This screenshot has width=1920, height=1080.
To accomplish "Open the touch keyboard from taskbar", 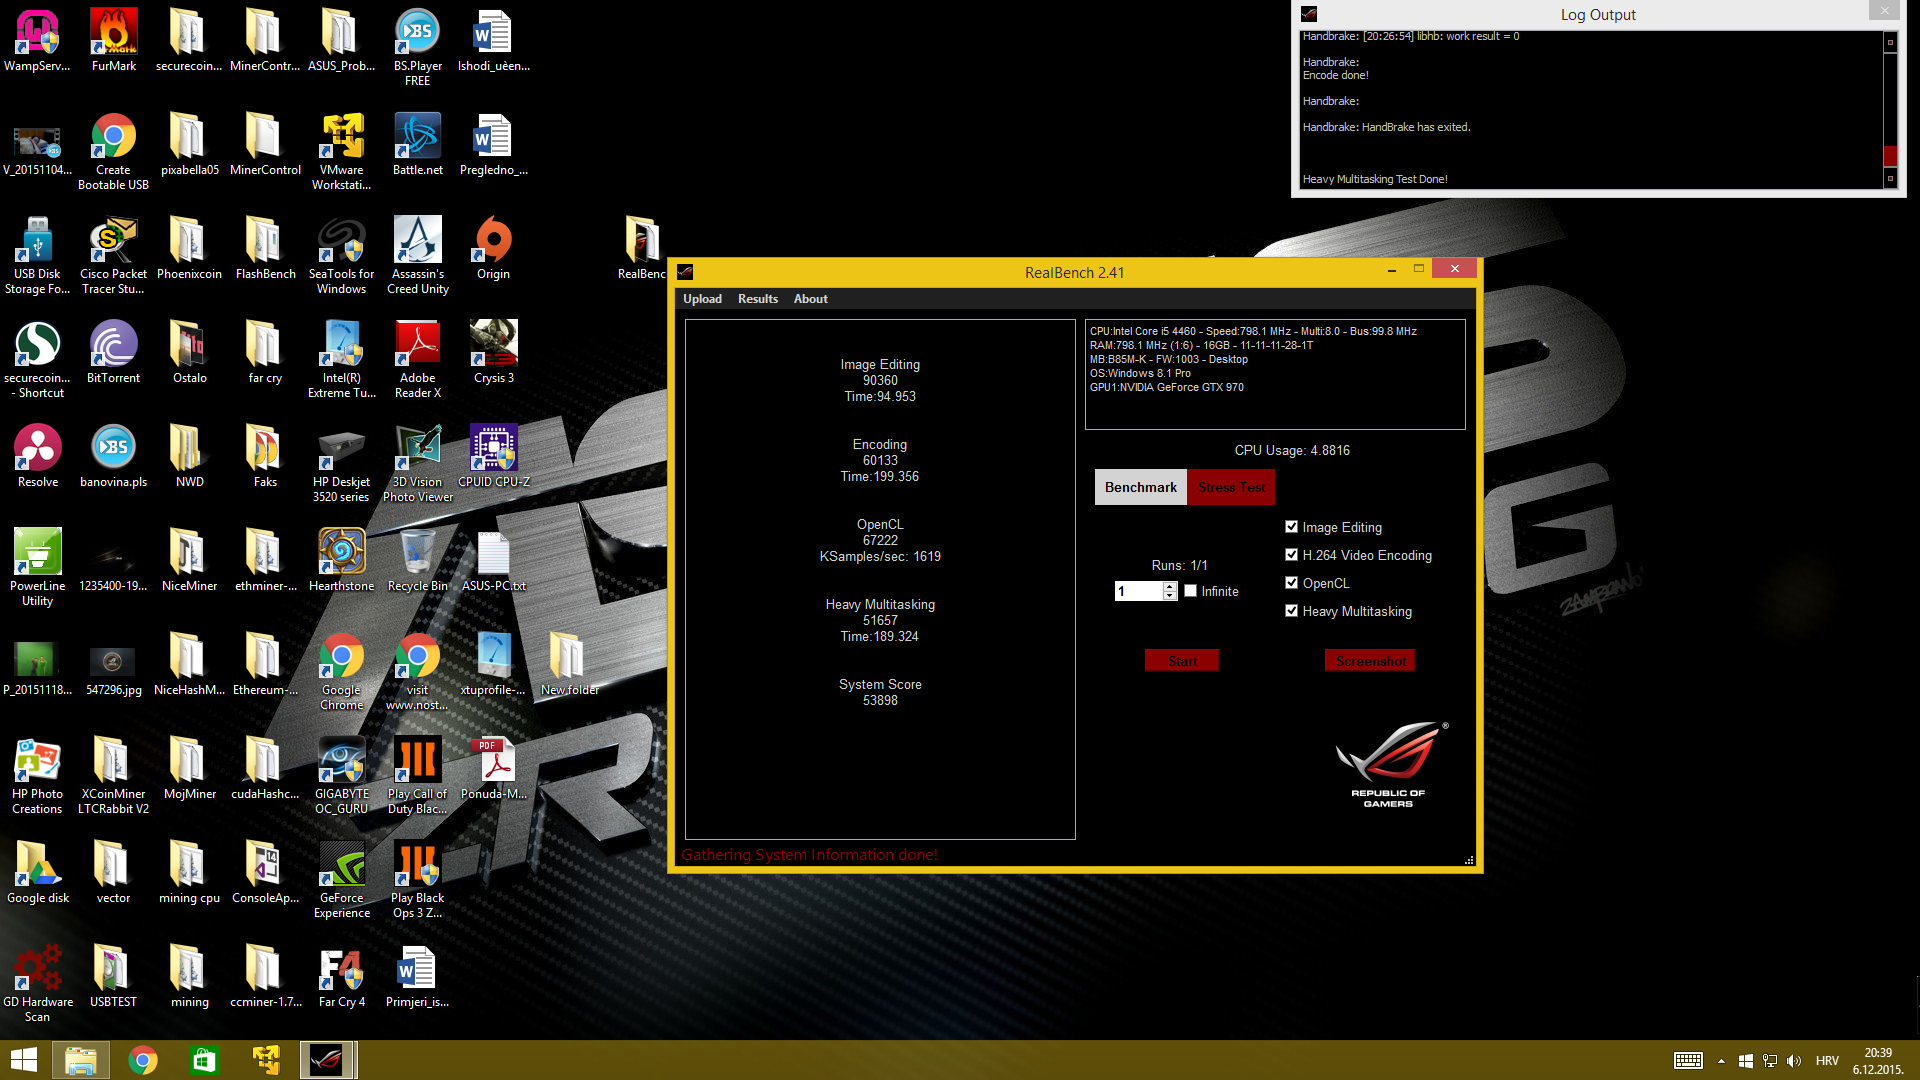I will 1688,1061.
